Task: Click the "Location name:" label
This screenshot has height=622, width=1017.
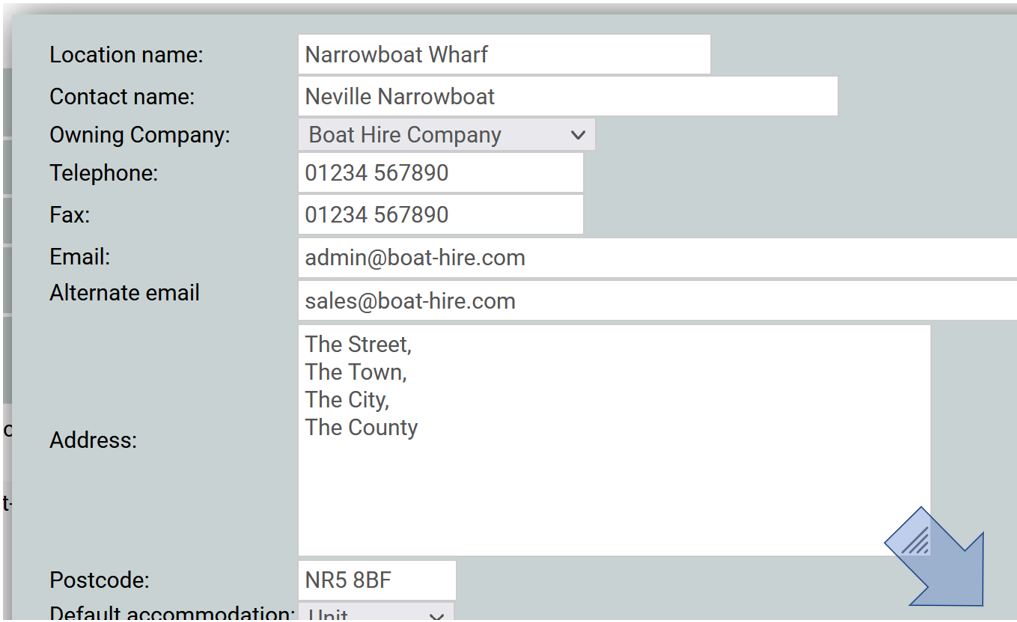Action: (x=126, y=55)
